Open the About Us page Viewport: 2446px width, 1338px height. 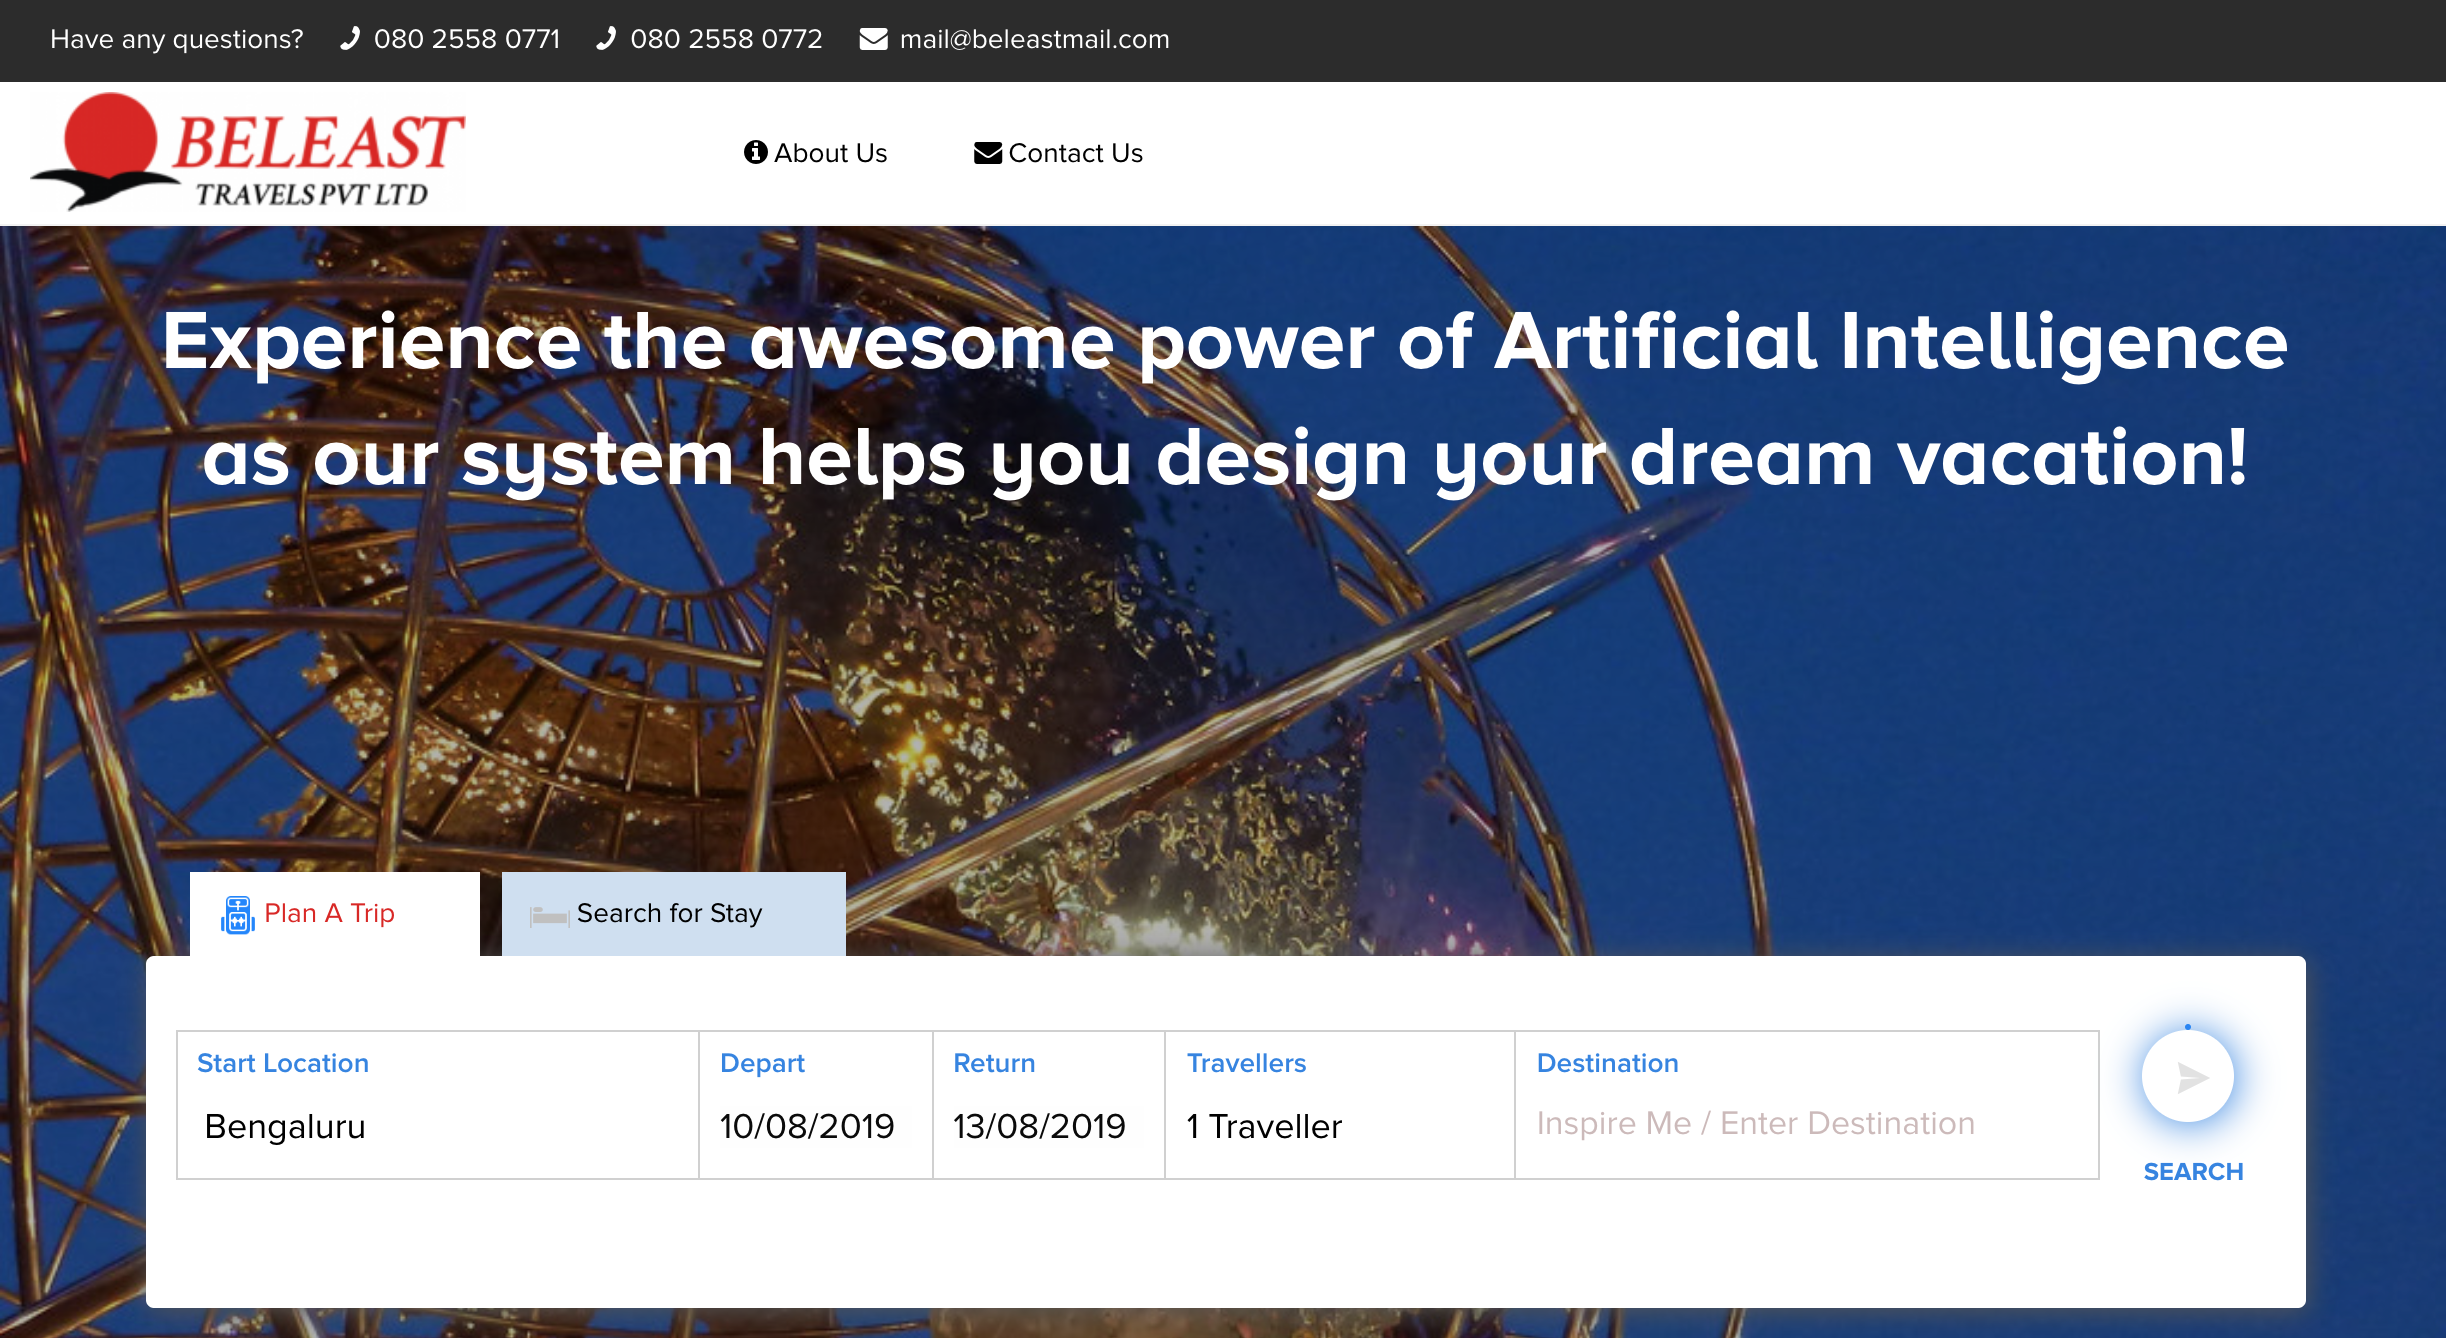click(816, 153)
